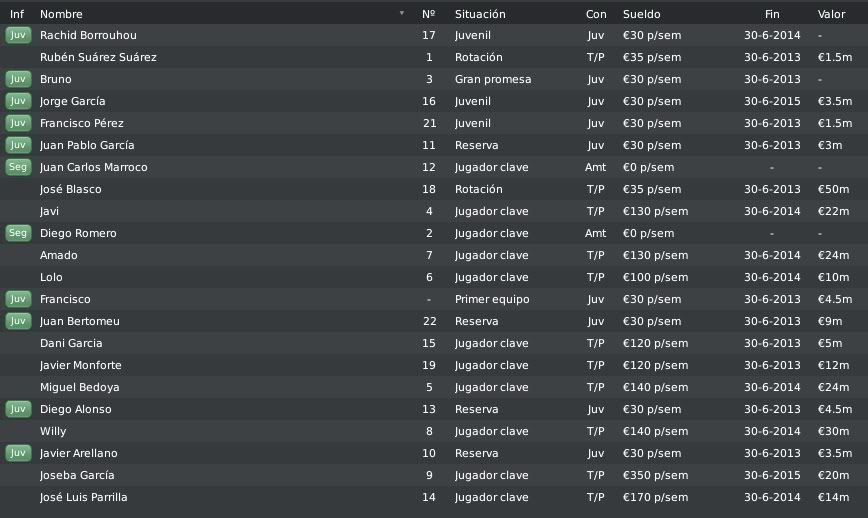This screenshot has width=868, height=518.
Task: Click the Situación column header
Action: point(480,14)
